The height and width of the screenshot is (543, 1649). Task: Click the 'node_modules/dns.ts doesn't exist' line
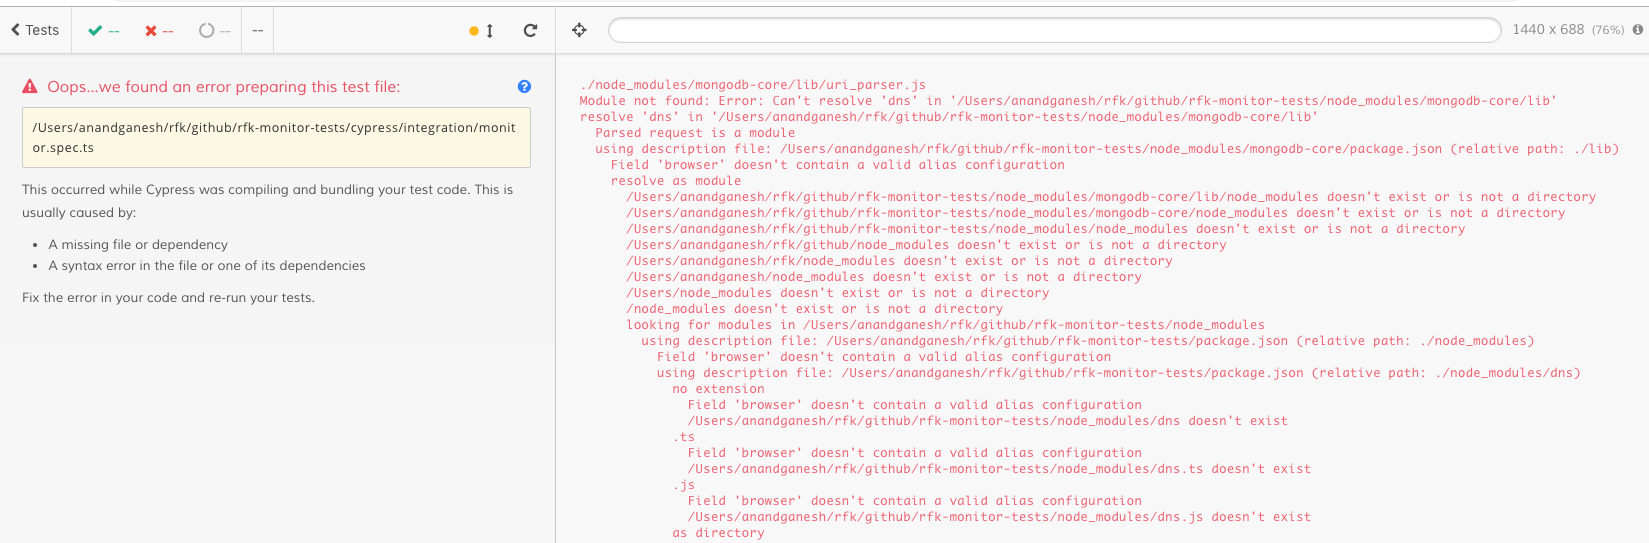999,469
